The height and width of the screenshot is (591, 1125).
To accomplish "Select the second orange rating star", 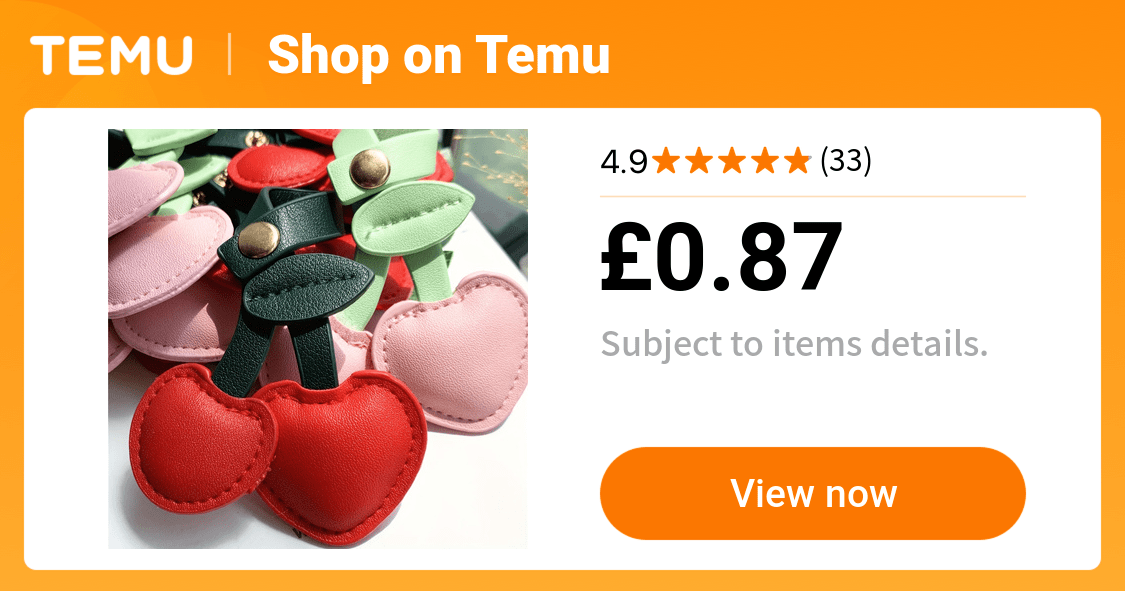I will pos(700,161).
